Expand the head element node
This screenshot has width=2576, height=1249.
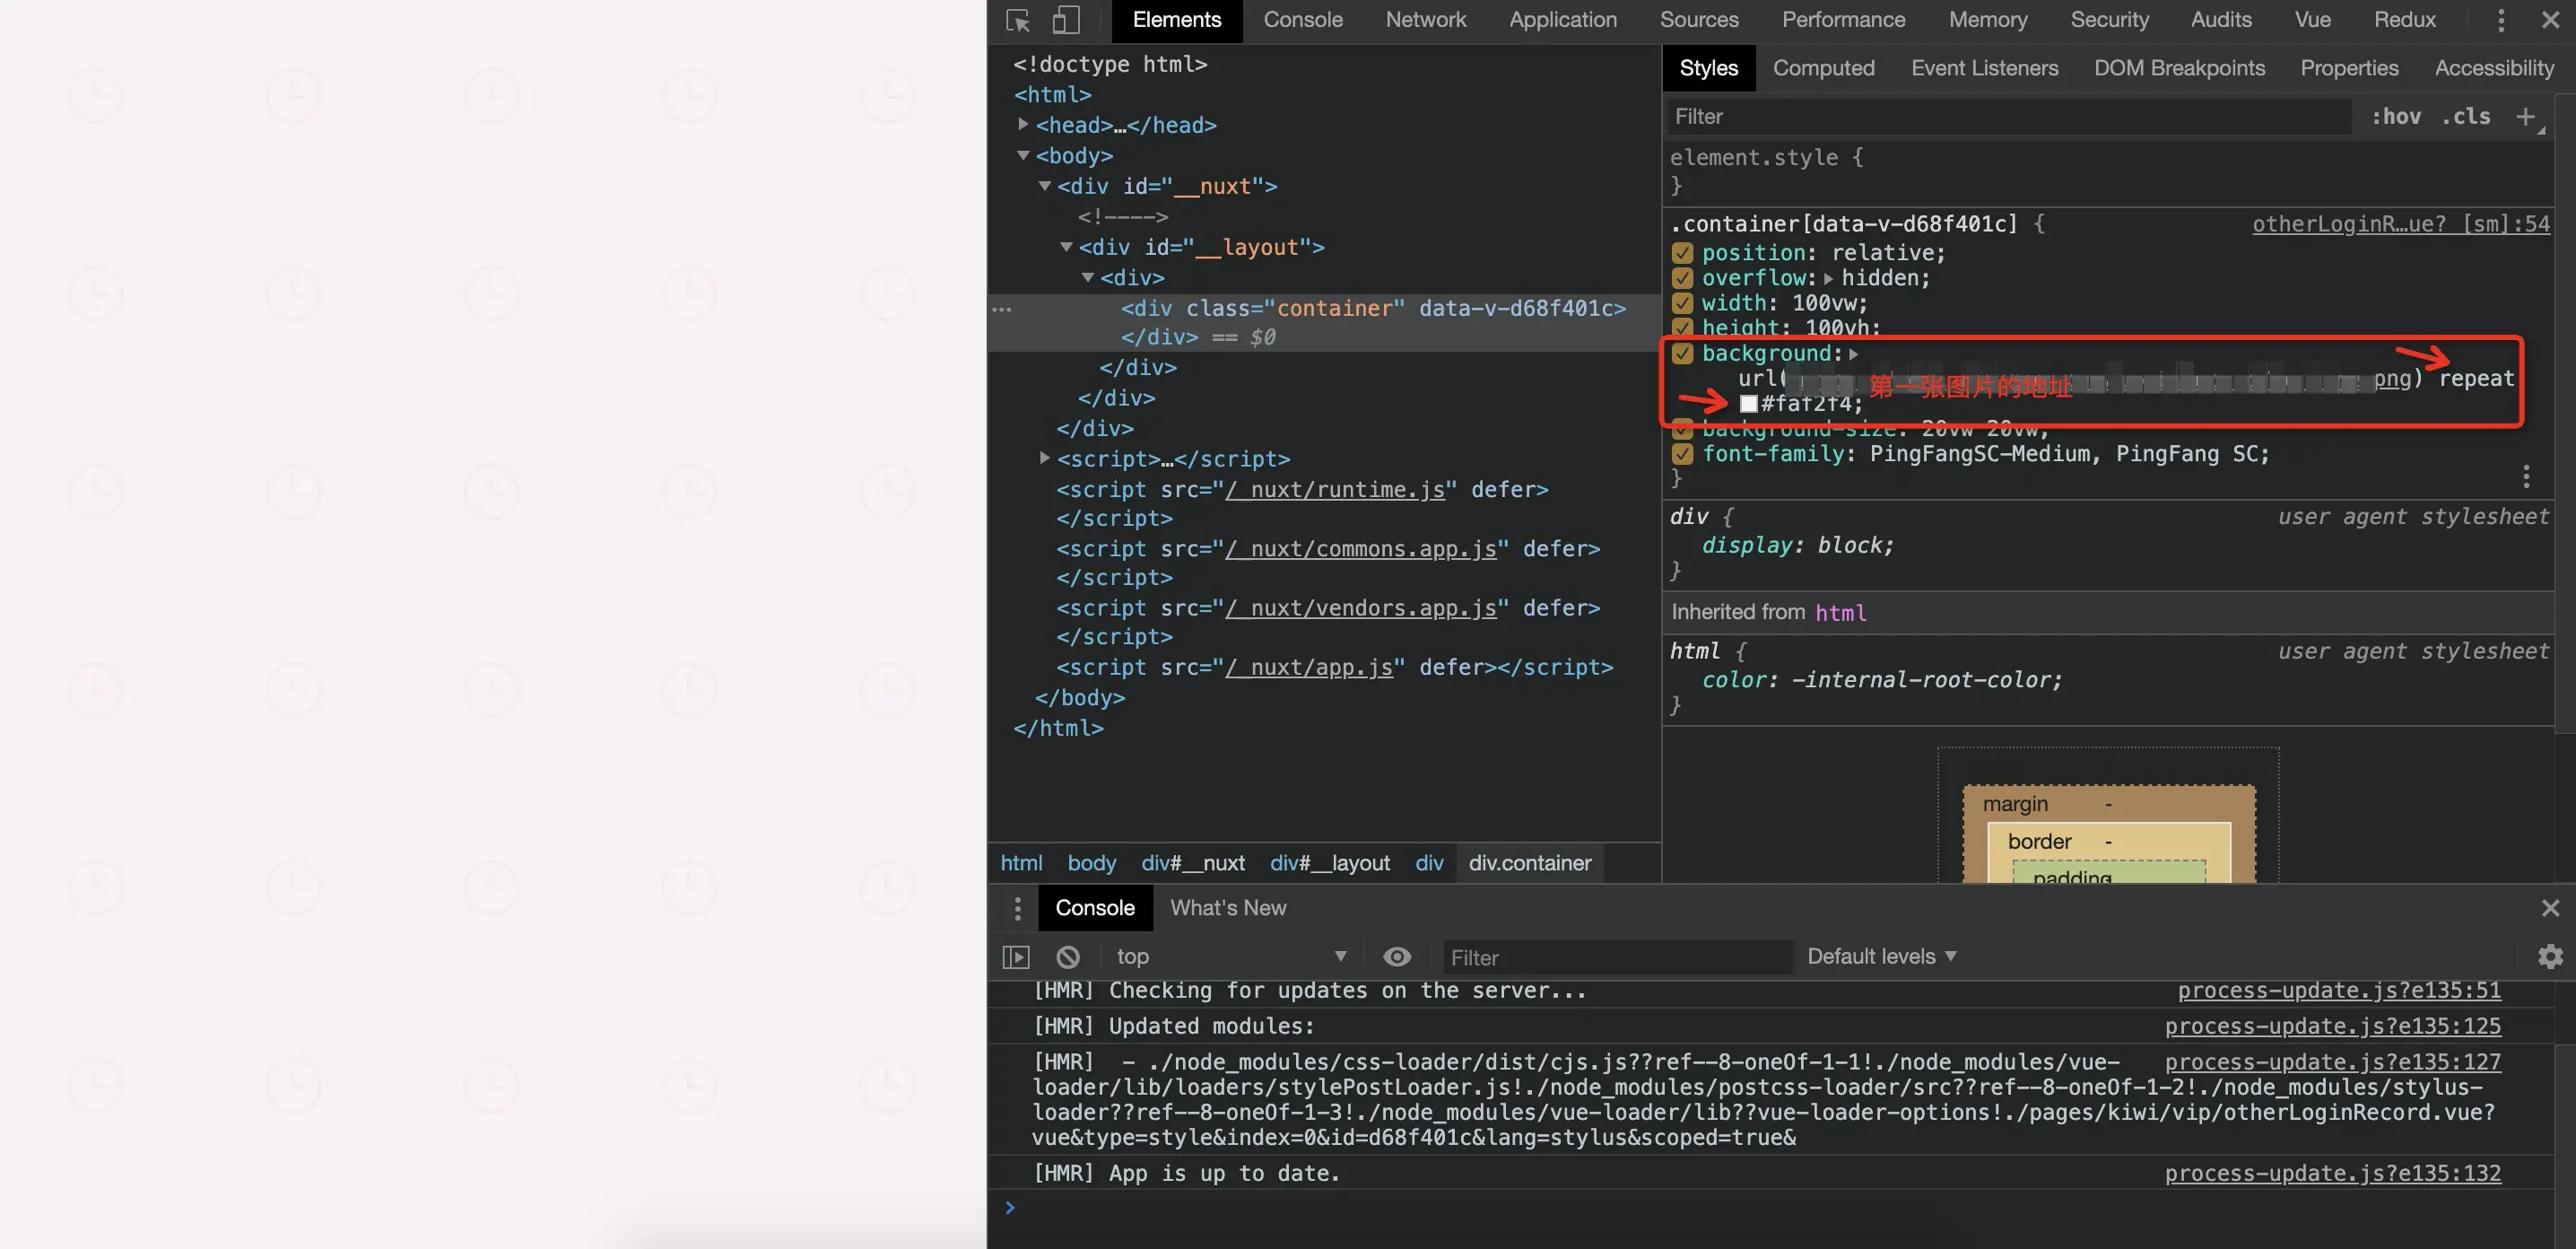point(1023,124)
